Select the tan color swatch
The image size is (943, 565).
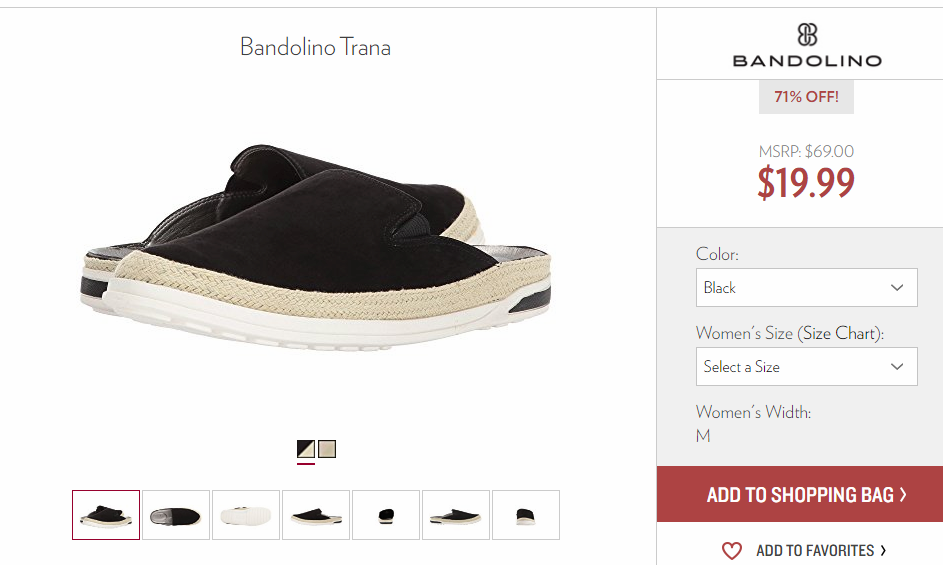pos(327,449)
